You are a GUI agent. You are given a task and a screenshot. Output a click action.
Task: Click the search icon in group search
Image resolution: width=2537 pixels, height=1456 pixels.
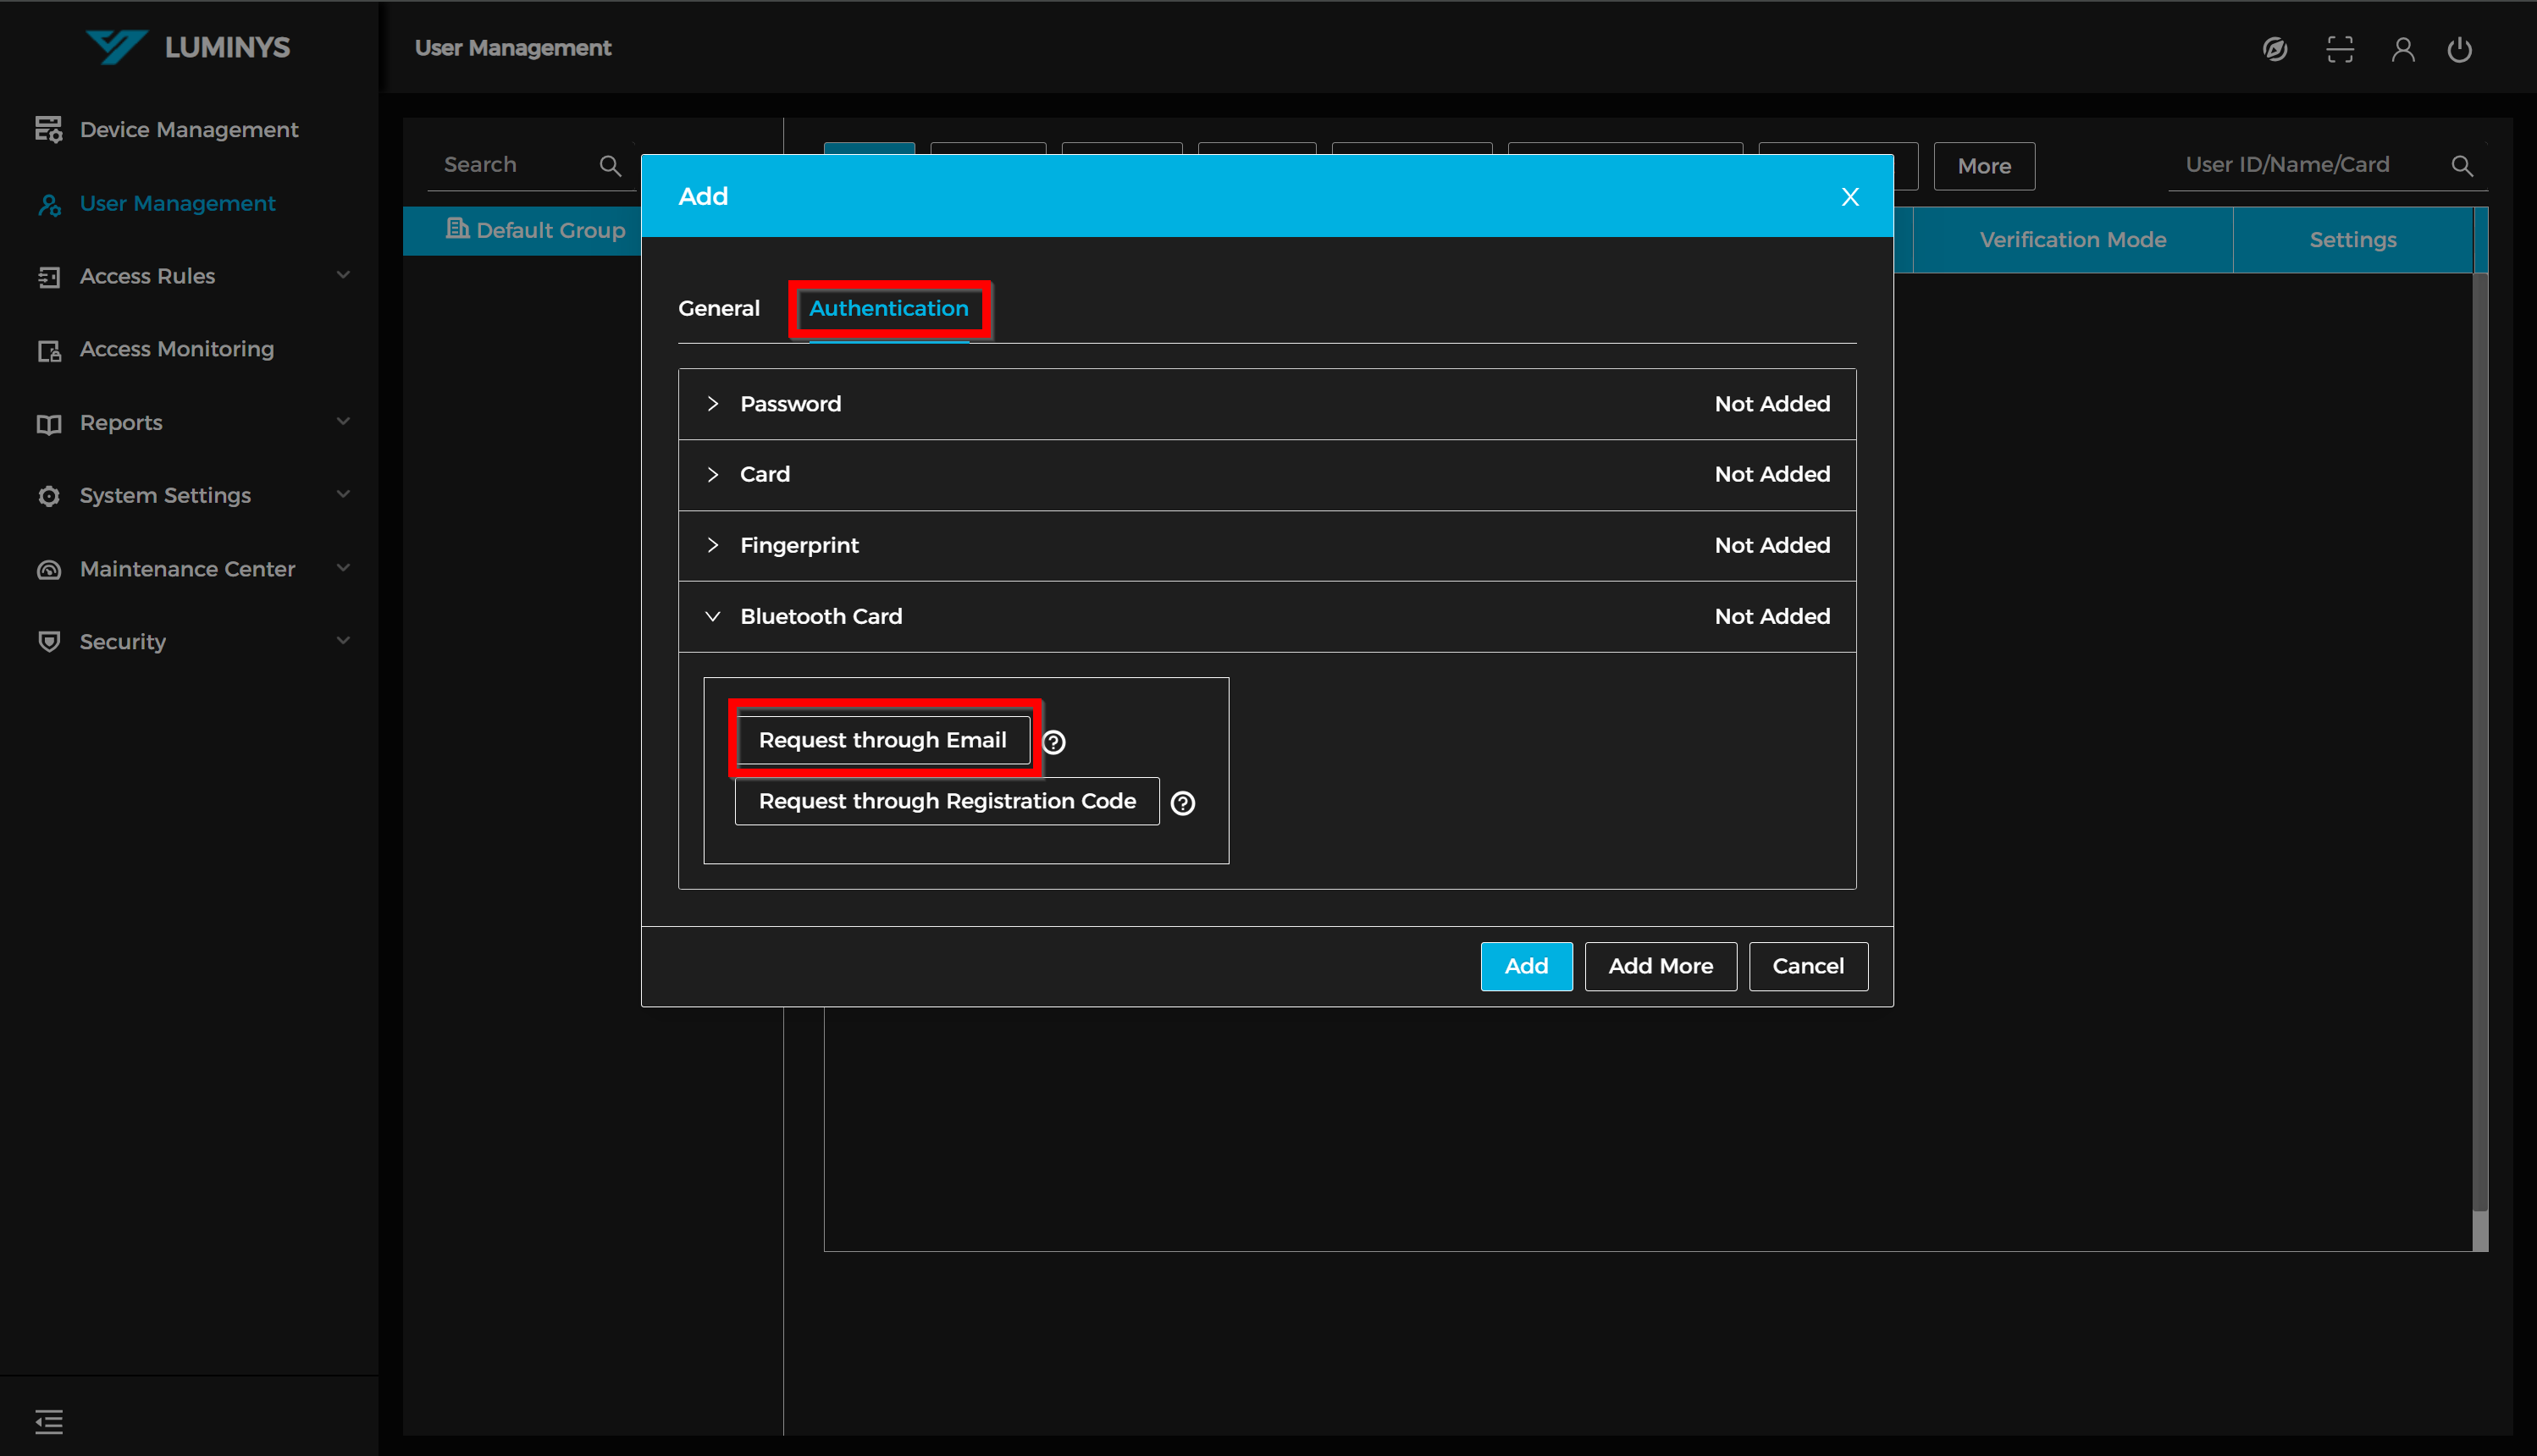point(610,165)
